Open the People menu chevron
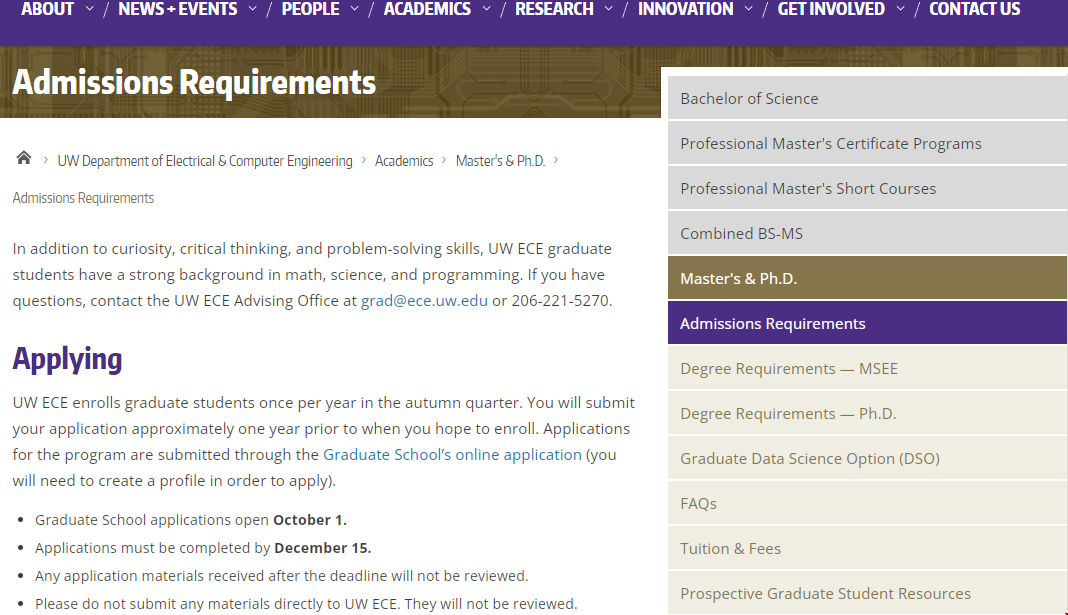Screen dimensions: 1068x615 coord(356,9)
